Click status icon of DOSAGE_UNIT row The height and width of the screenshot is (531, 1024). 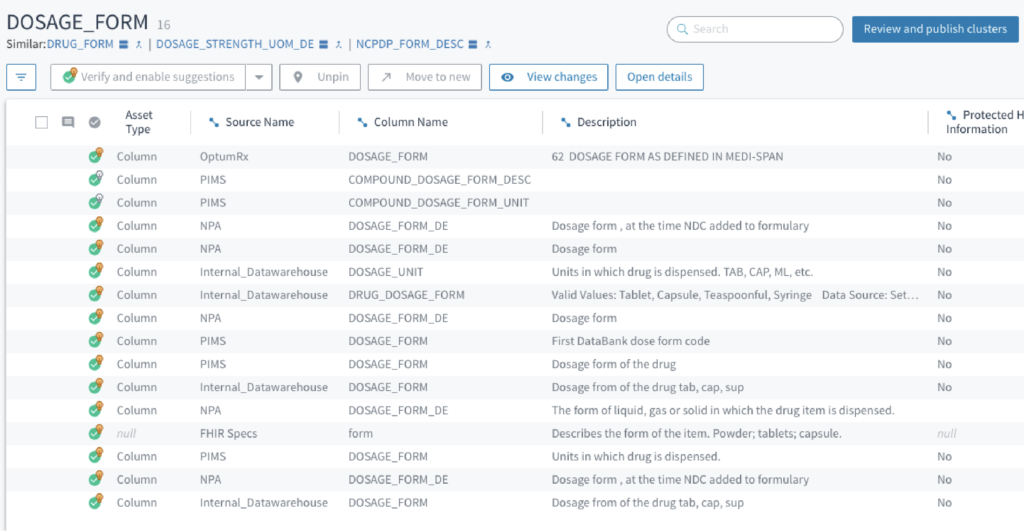point(96,271)
